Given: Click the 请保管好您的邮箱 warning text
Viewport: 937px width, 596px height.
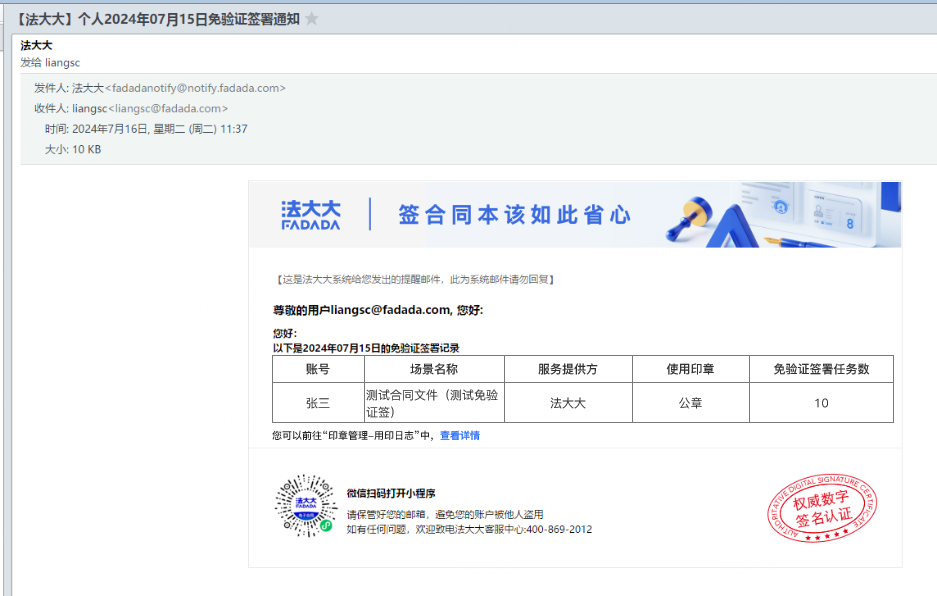Looking at the screenshot, I should (445, 514).
